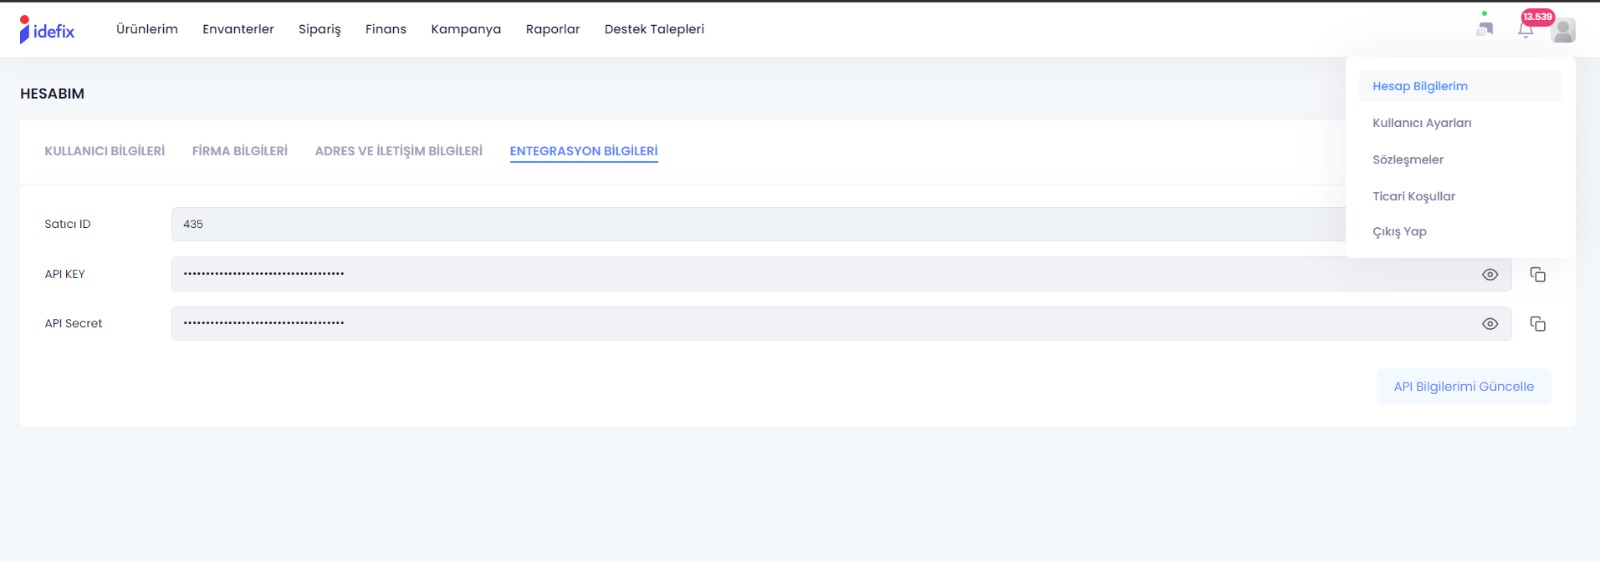Open the Envanterler menu
This screenshot has width=1600, height=562.
pyautogui.click(x=238, y=29)
